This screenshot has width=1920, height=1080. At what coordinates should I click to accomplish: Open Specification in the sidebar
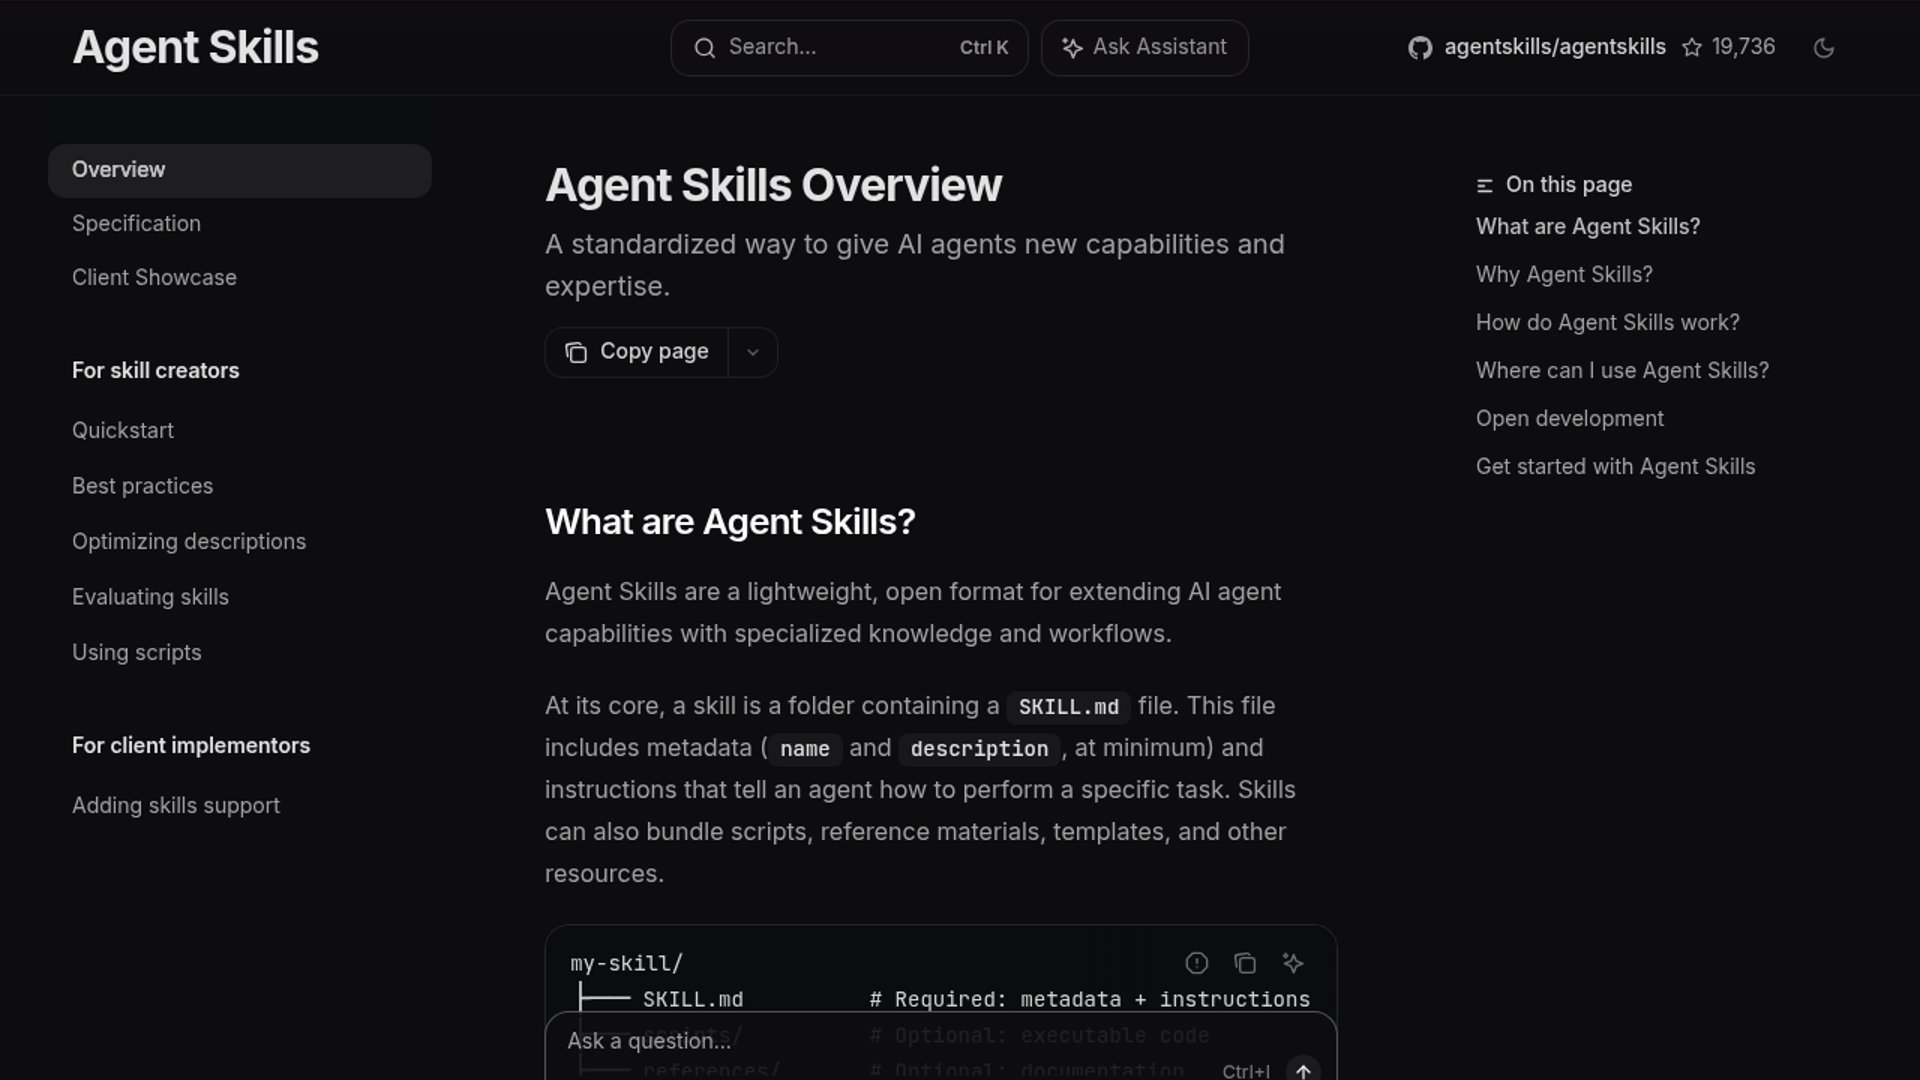(136, 224)
